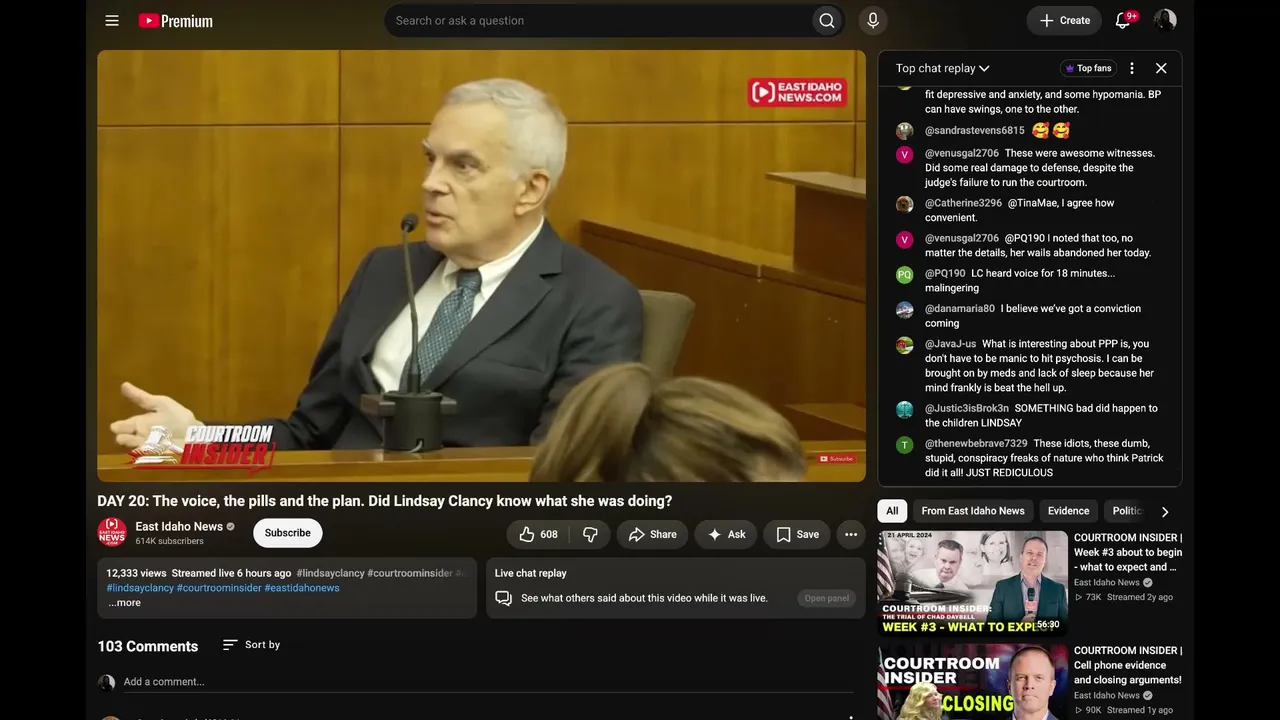Show more chips with right chevron
This screenshot has width=1280, height=720.
pos(1165,511)
